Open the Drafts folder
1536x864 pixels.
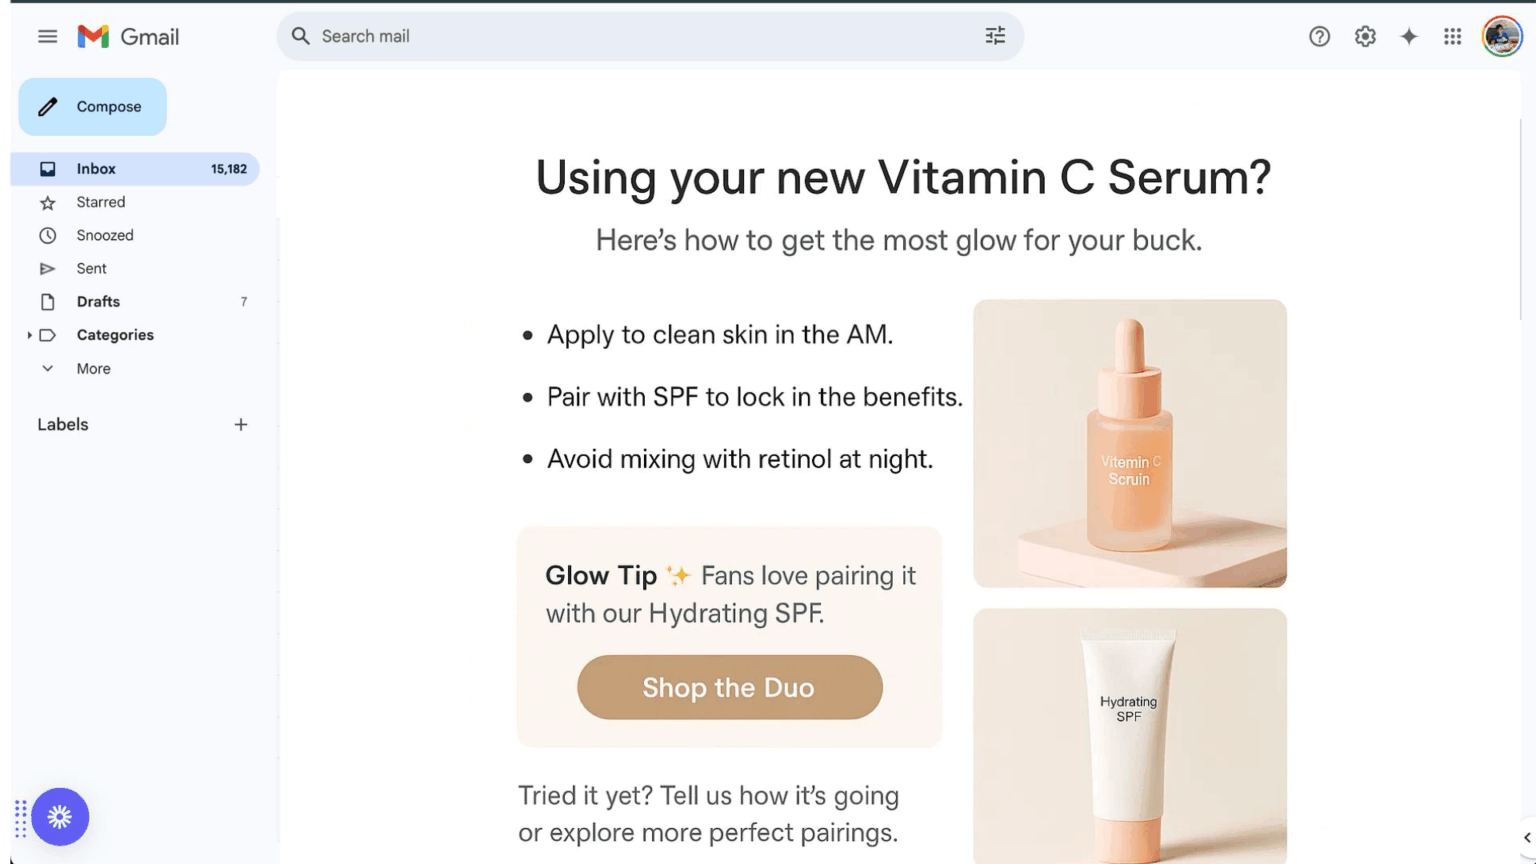click(136, 302)
